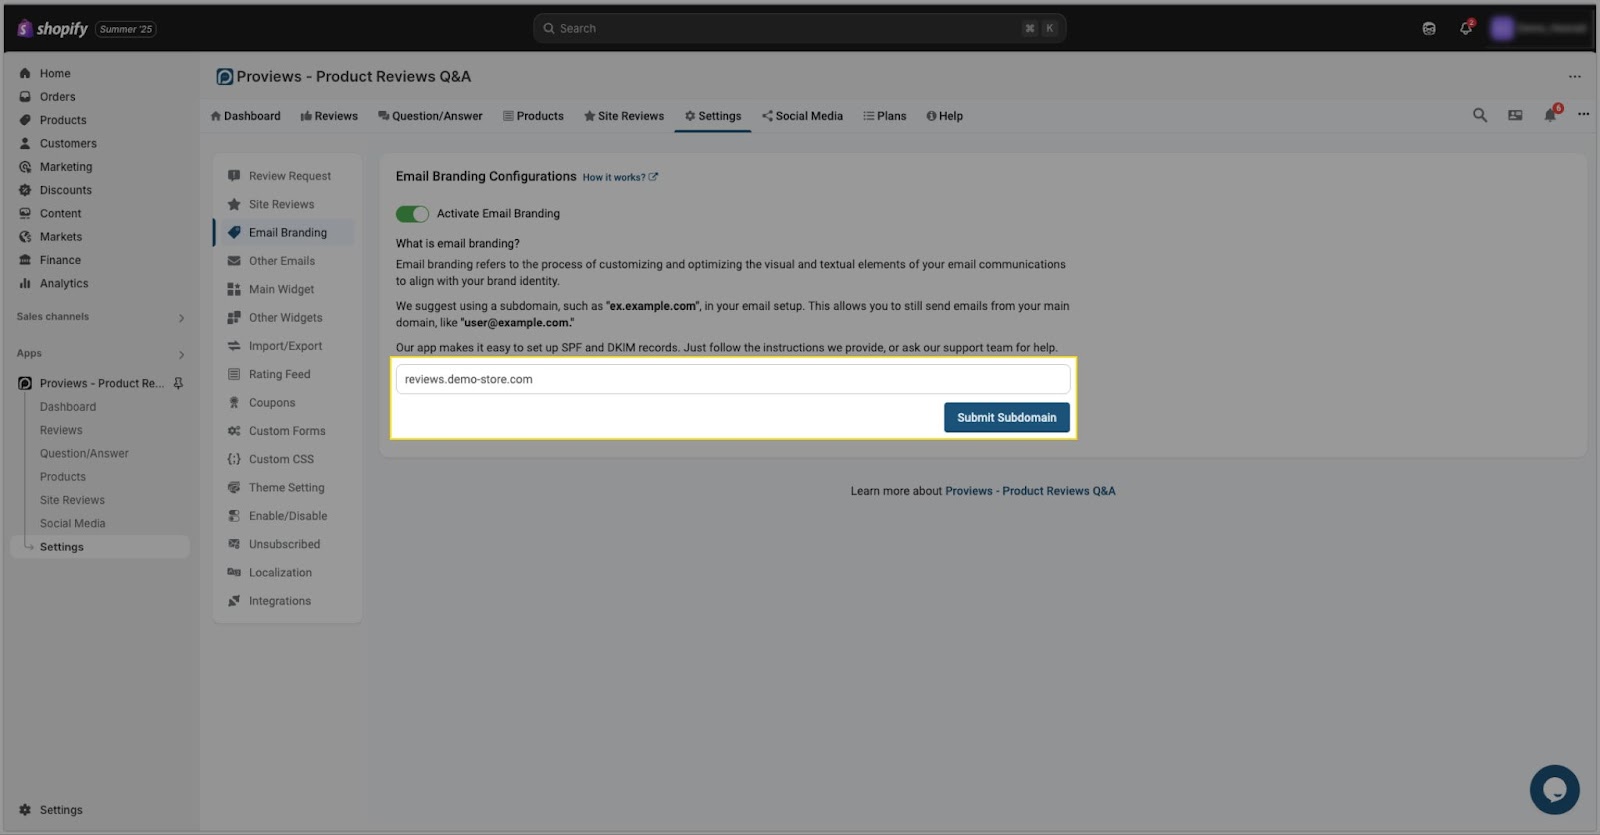This screenshot has width=1600, height=835.
Task: Click the Shopify logo
Action: (53, 29)
